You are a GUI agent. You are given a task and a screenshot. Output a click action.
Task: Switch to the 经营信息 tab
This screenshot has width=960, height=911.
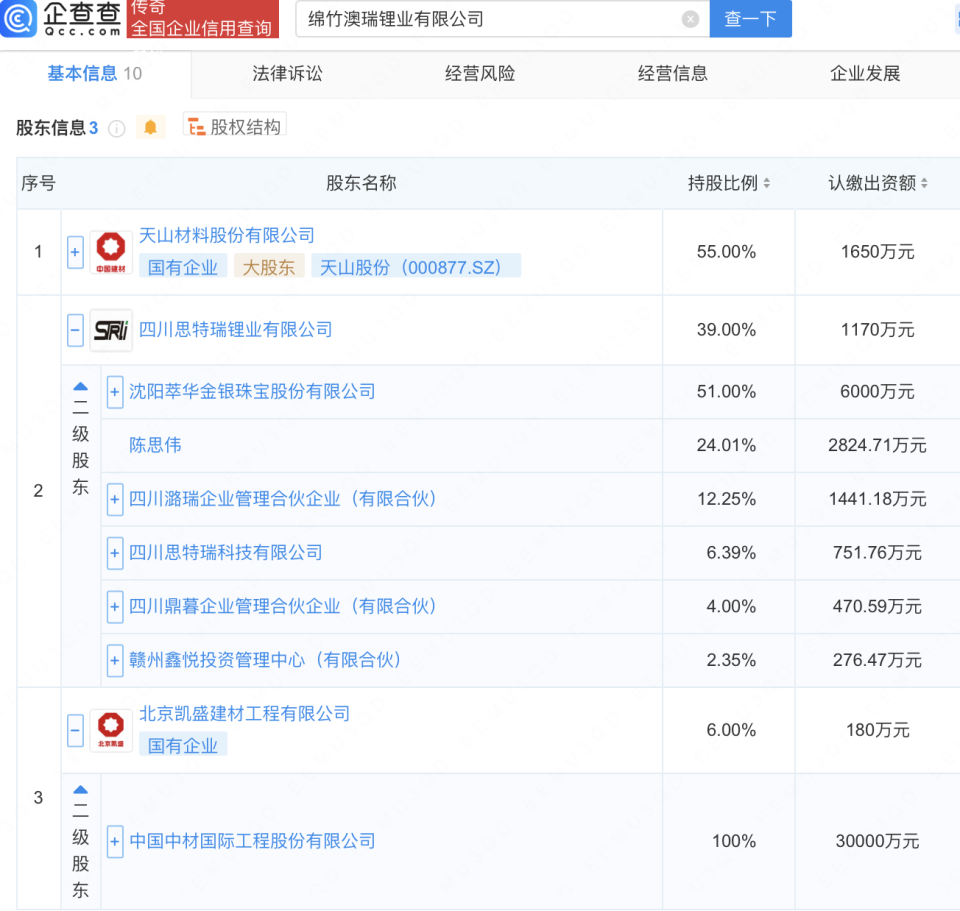[672, 73]
